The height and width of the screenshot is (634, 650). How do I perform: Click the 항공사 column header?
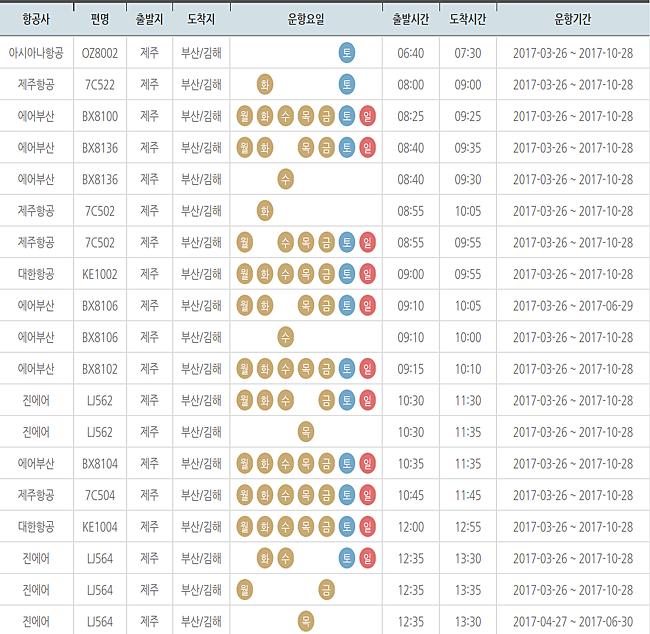click(36, 19)
